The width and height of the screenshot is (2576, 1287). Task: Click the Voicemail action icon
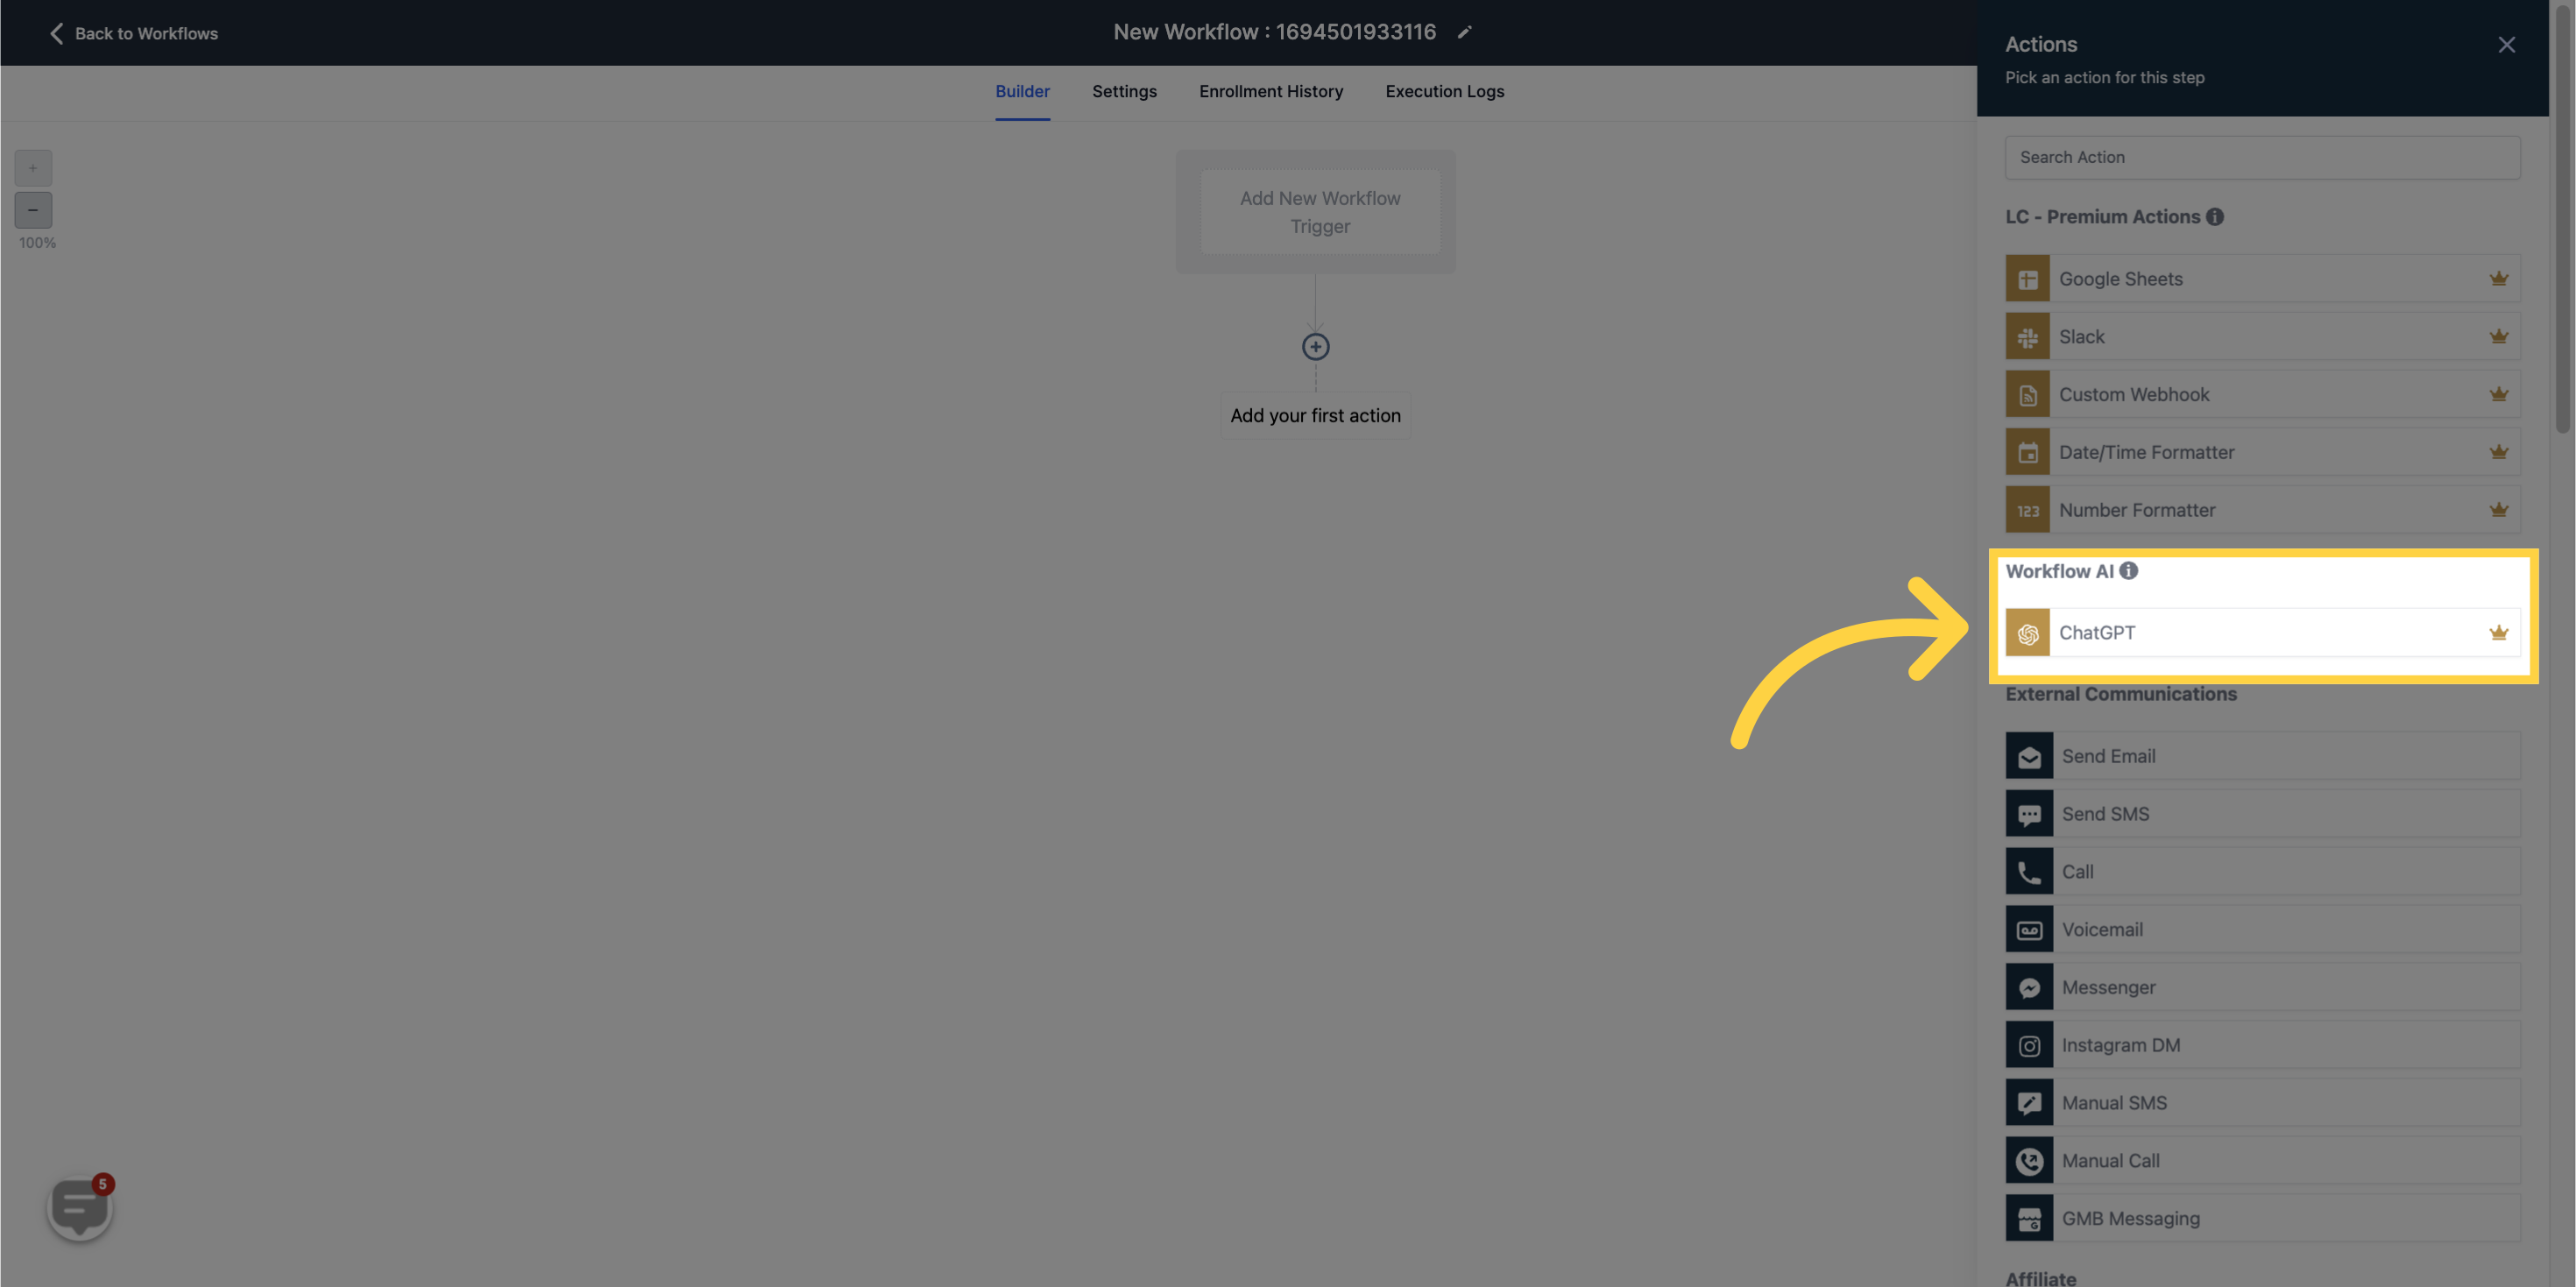click(x=2029, y=929)
